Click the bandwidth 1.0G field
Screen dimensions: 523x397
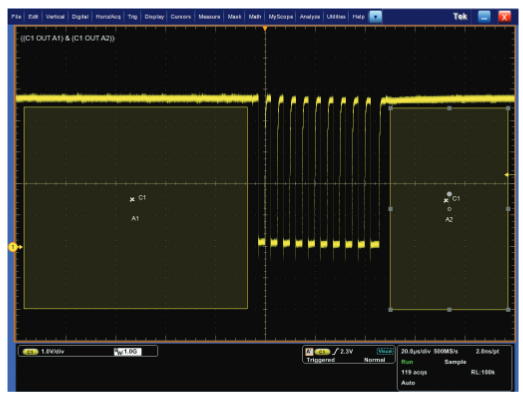[127, 352]
